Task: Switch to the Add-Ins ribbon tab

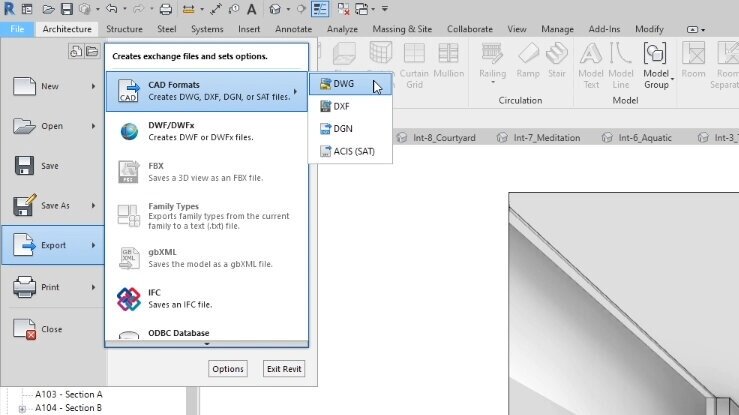Action: tap(604, 29)
